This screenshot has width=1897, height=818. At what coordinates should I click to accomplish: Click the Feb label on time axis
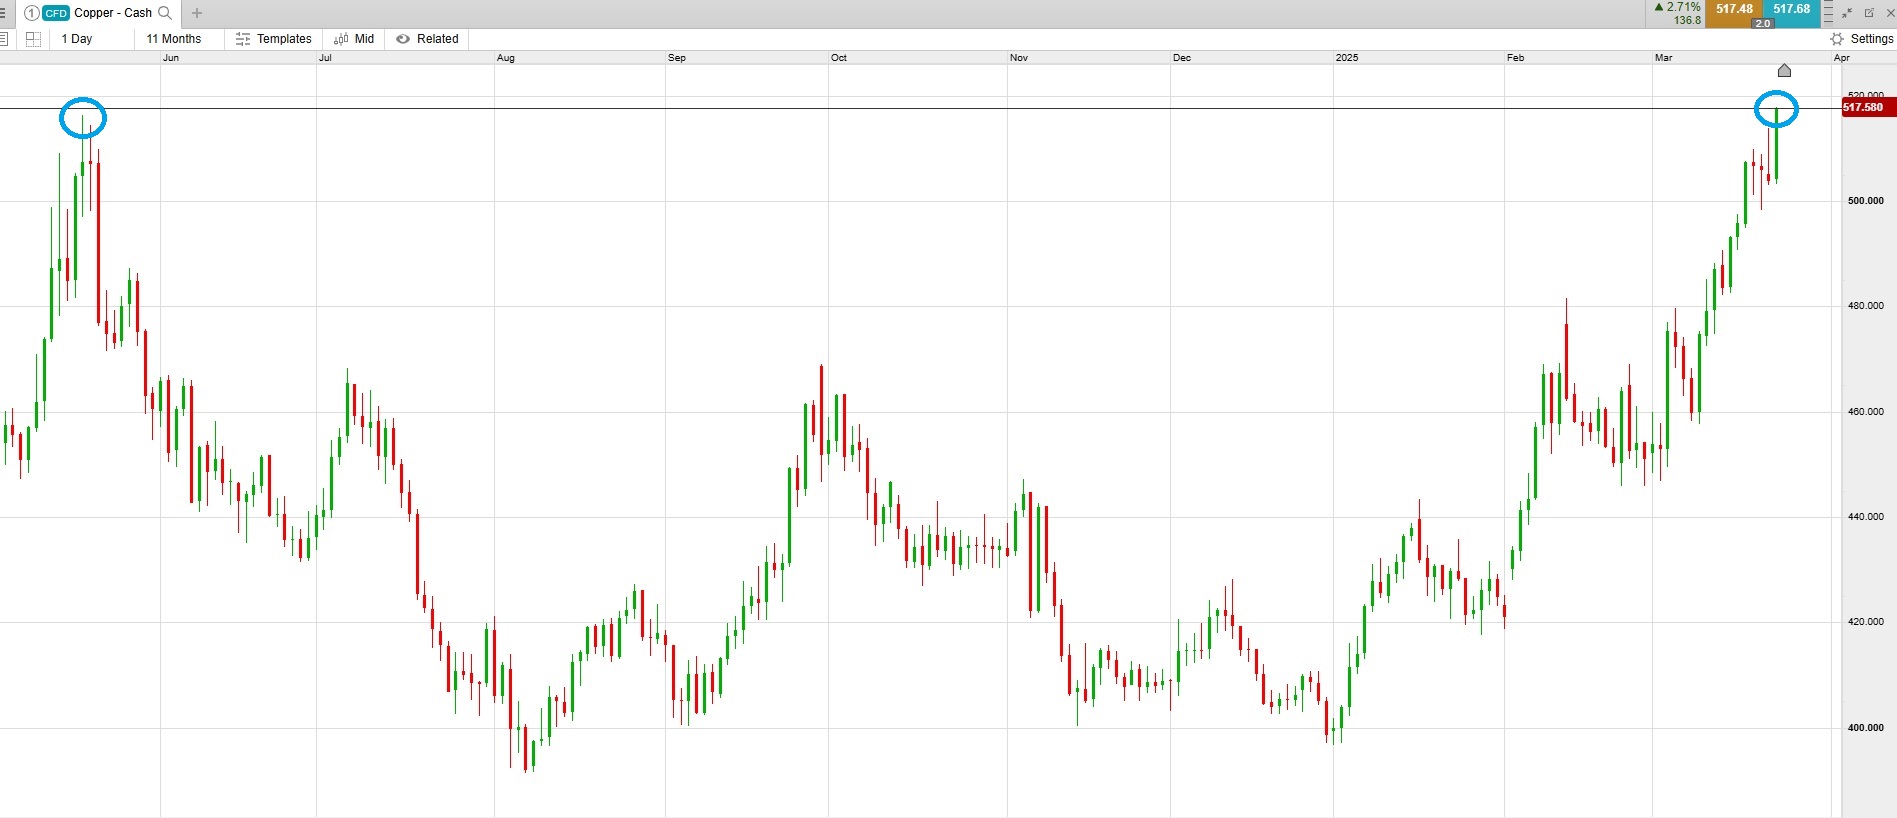(x=1516, y=58)
